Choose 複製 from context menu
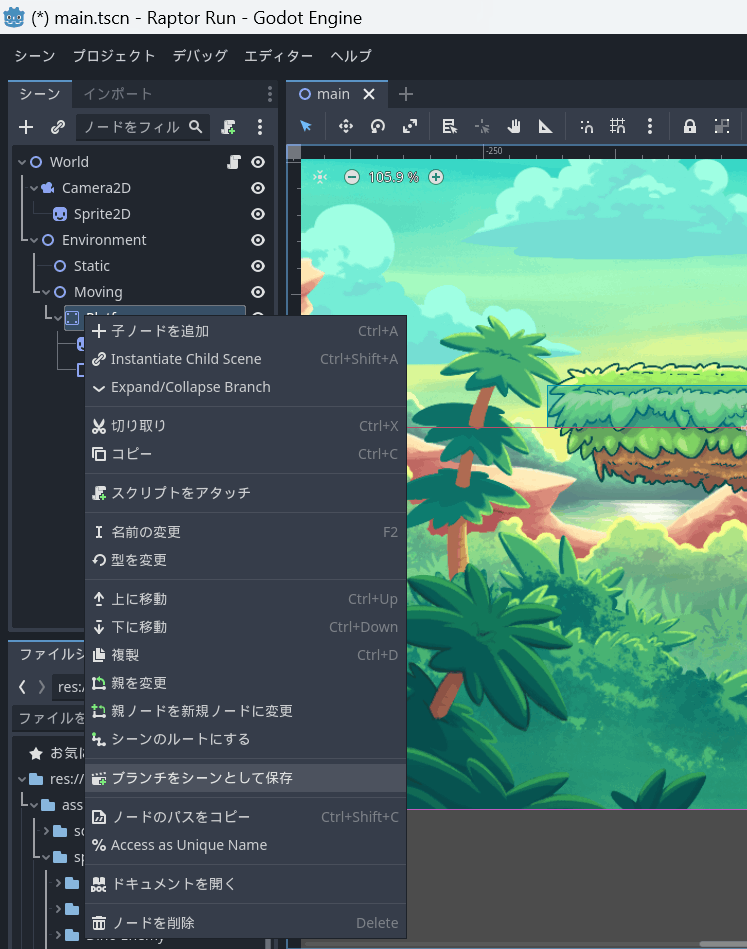747x949 pixels. [x=245, y=655]
